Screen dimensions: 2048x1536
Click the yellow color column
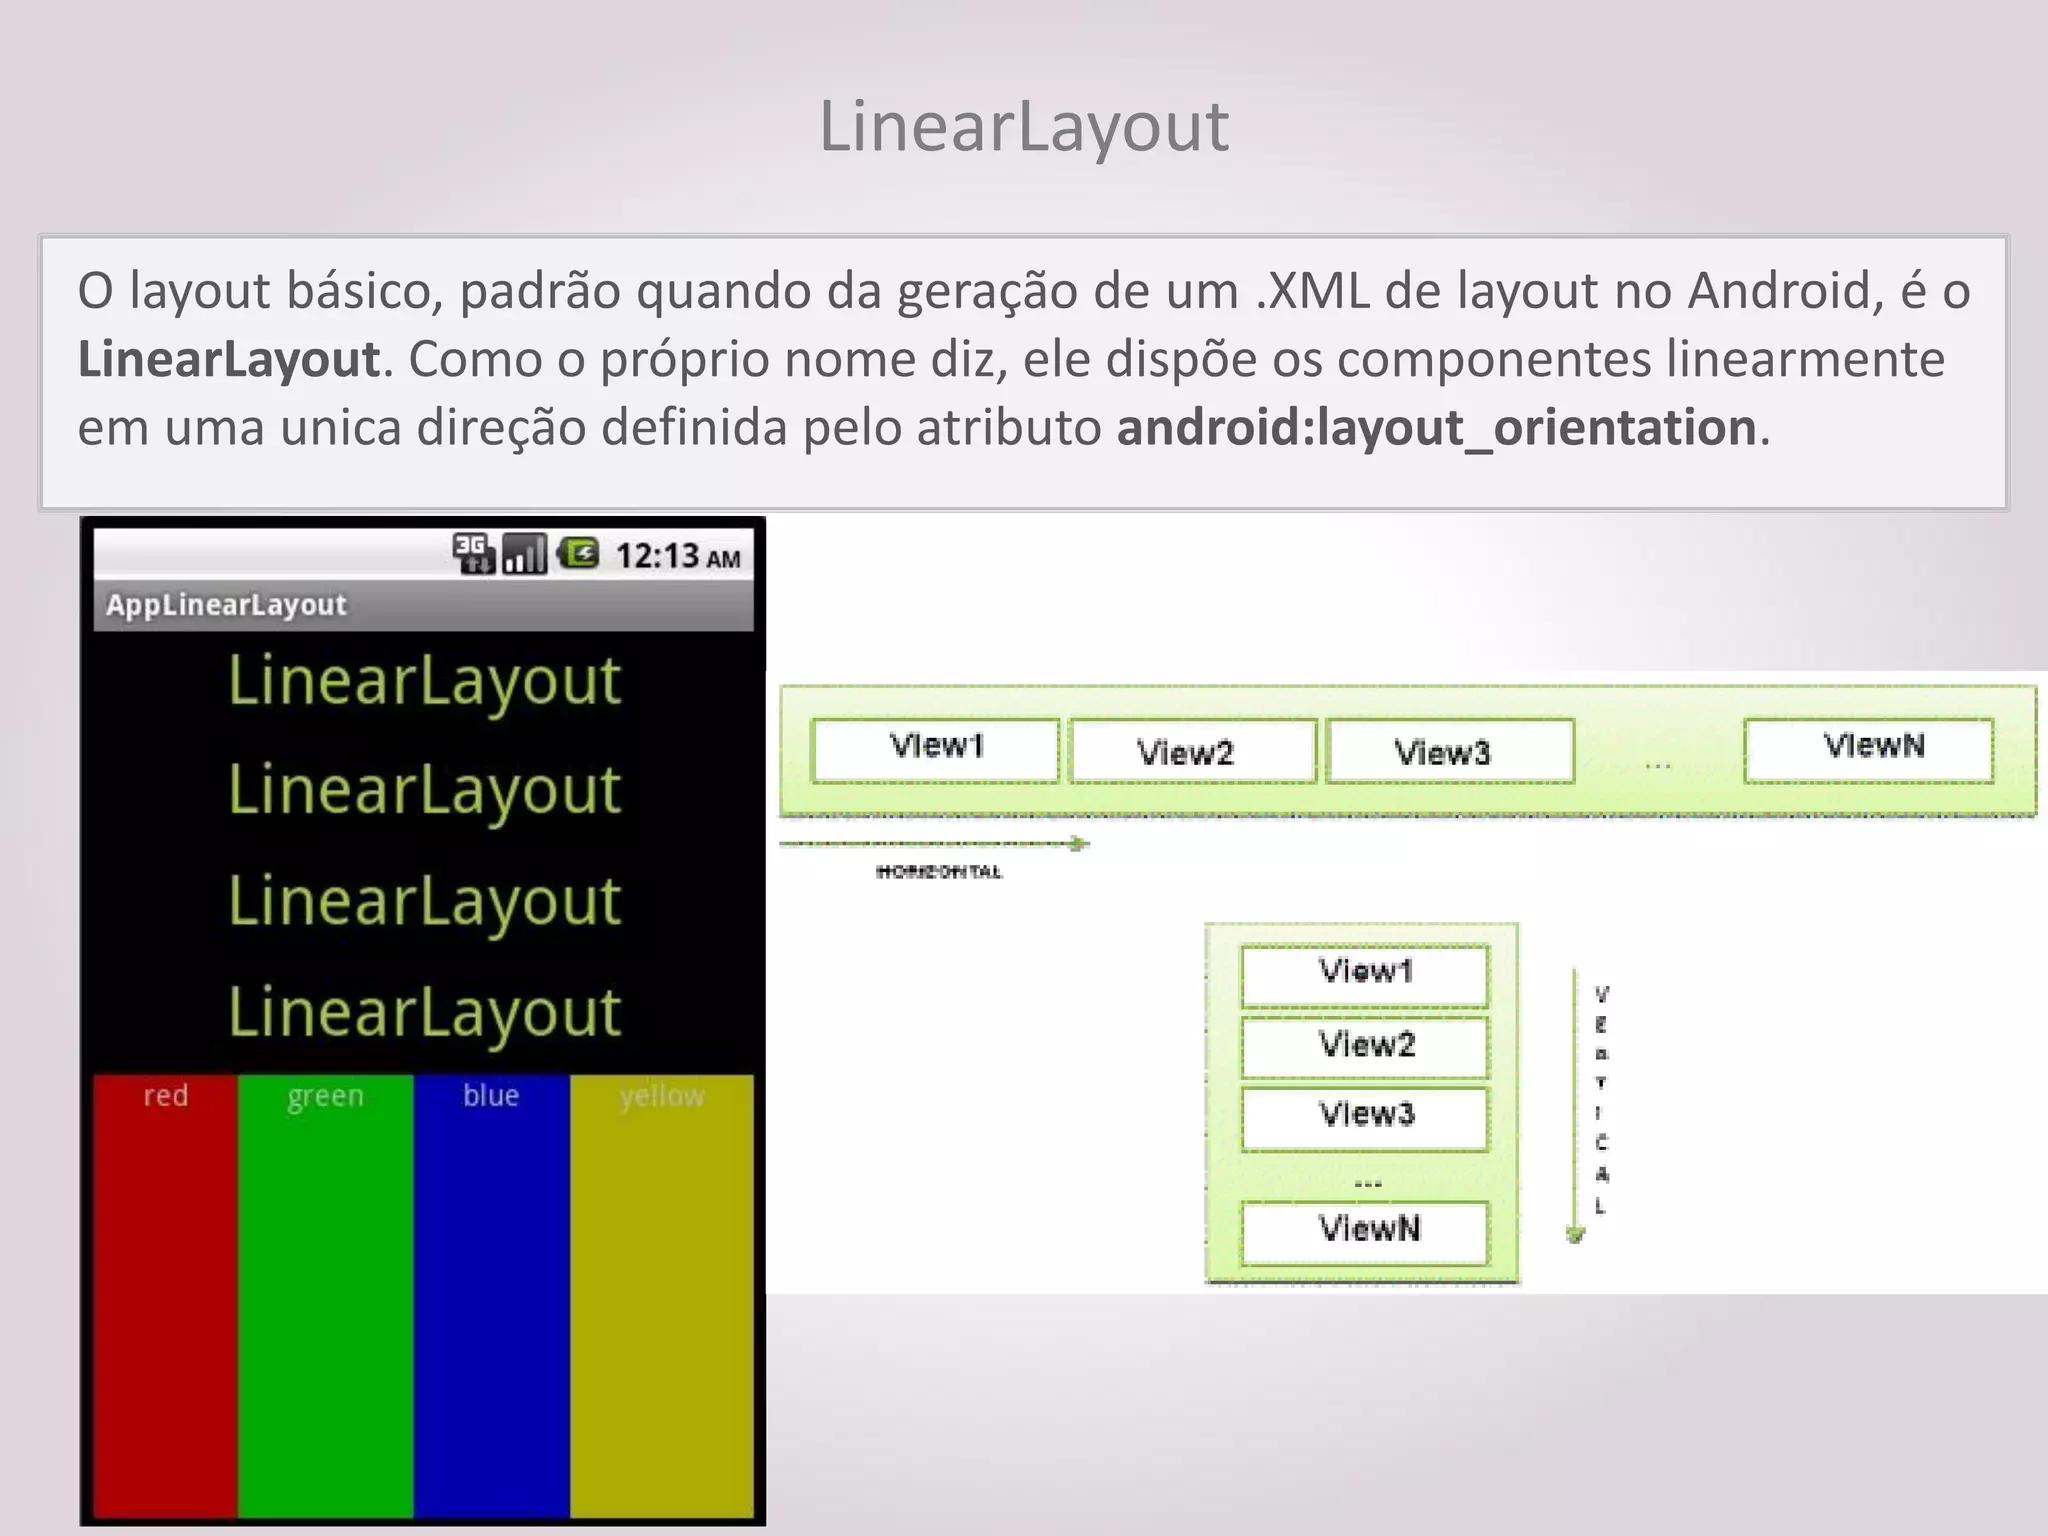tap(661, 1296)
